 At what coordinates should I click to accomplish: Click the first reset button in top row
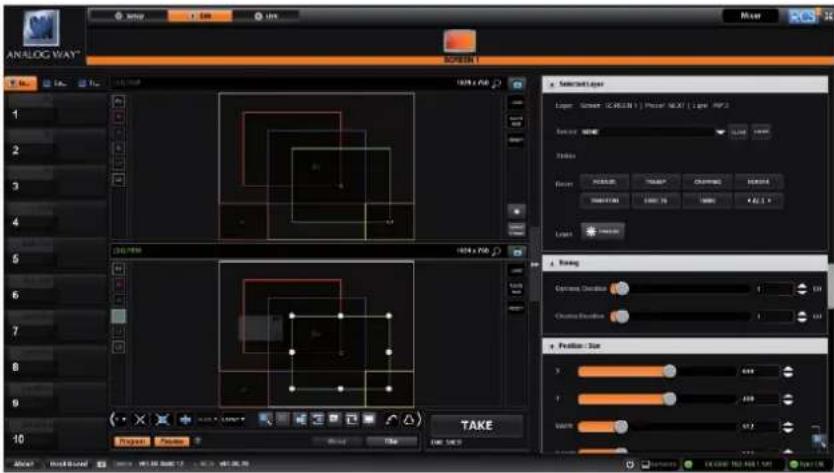pos(604,182)
